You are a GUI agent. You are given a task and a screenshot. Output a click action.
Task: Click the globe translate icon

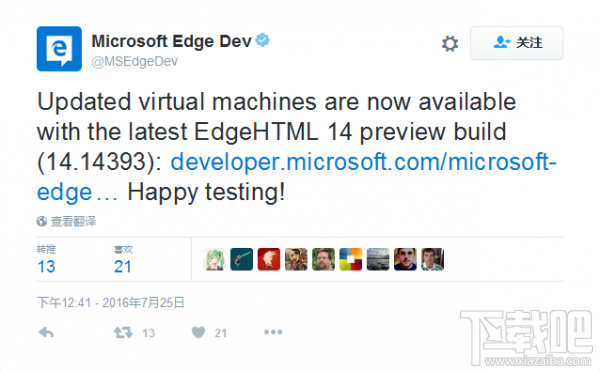(x=42, y=221)
